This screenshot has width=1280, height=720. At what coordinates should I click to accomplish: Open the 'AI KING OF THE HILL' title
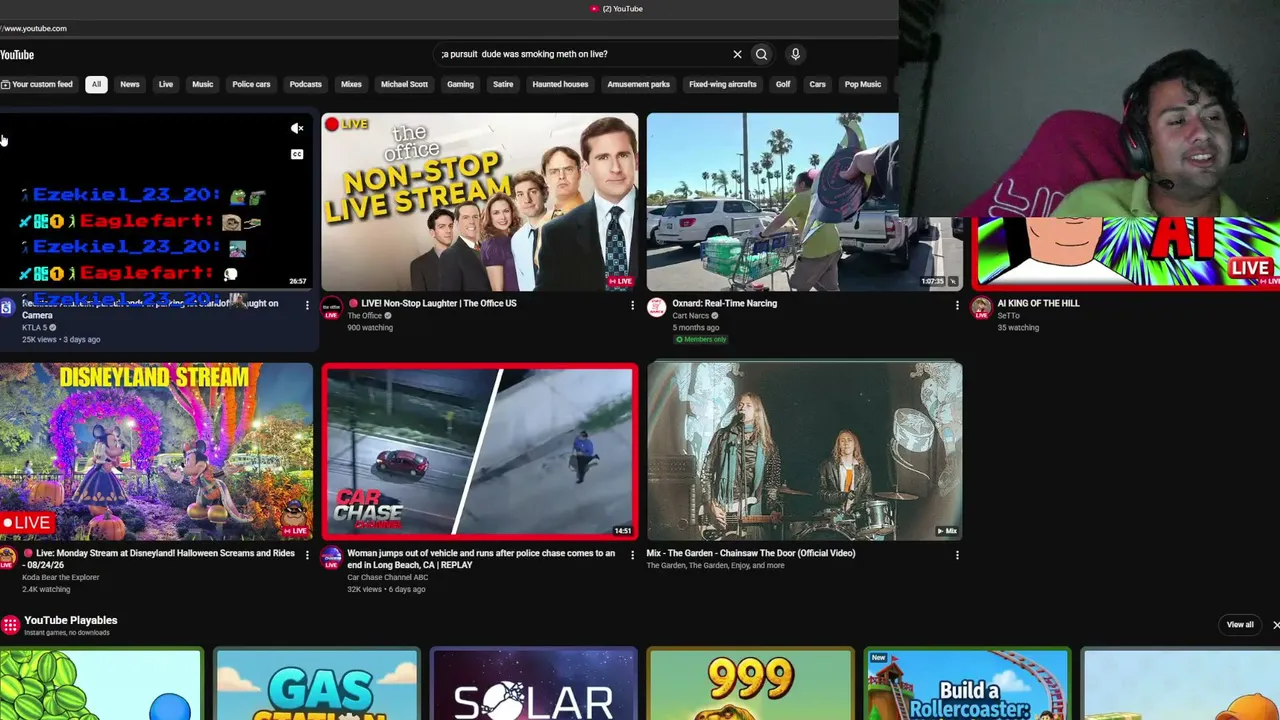[1038, 303]
